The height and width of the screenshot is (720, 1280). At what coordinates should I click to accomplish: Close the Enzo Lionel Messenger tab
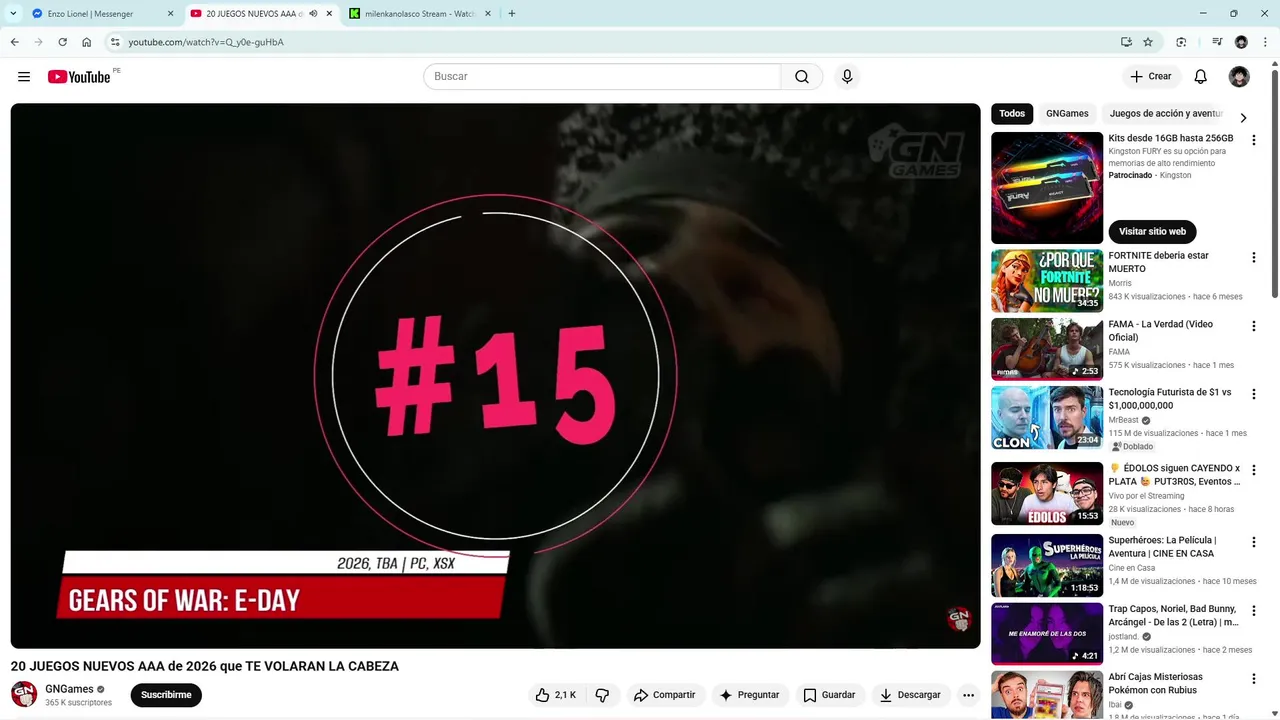point(170,14)
